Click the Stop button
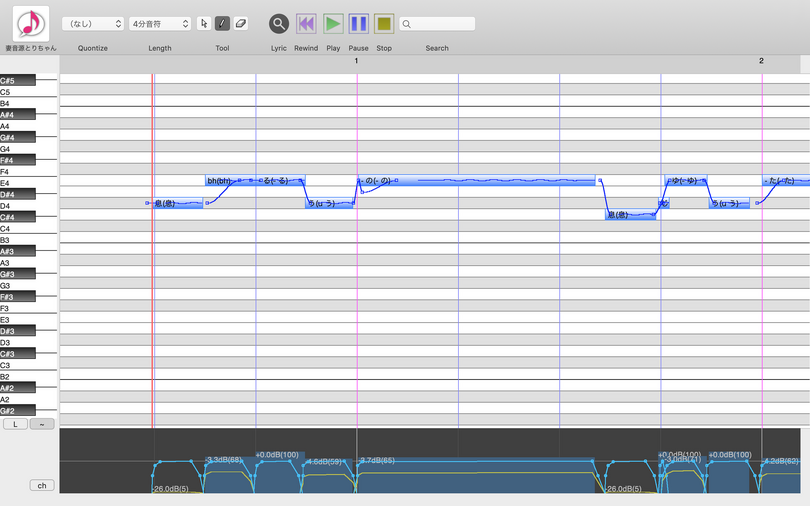 [x=384, y=24]
